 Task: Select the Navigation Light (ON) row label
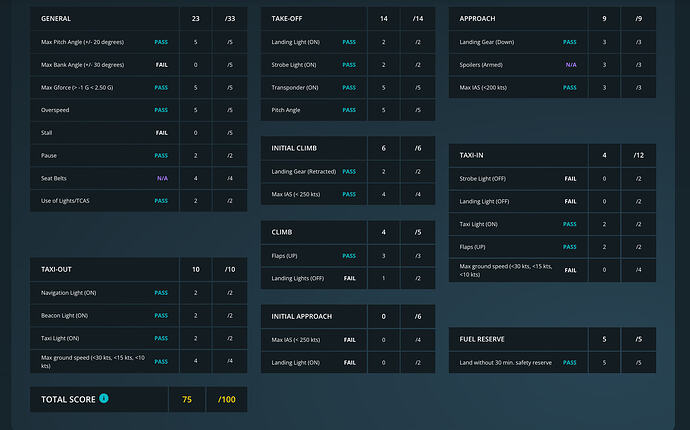[x=69, y=293]
